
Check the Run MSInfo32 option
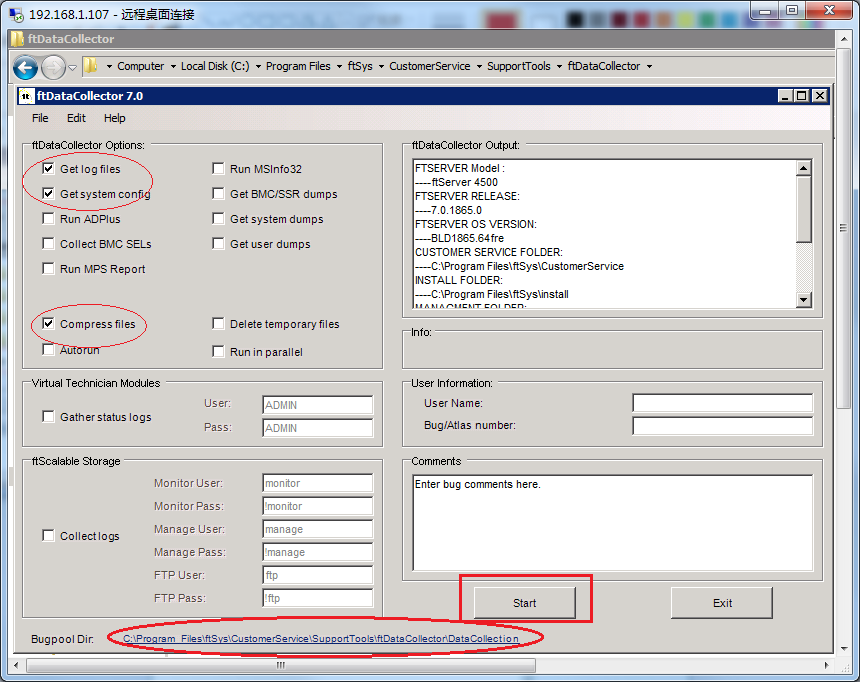pos(218,168)
